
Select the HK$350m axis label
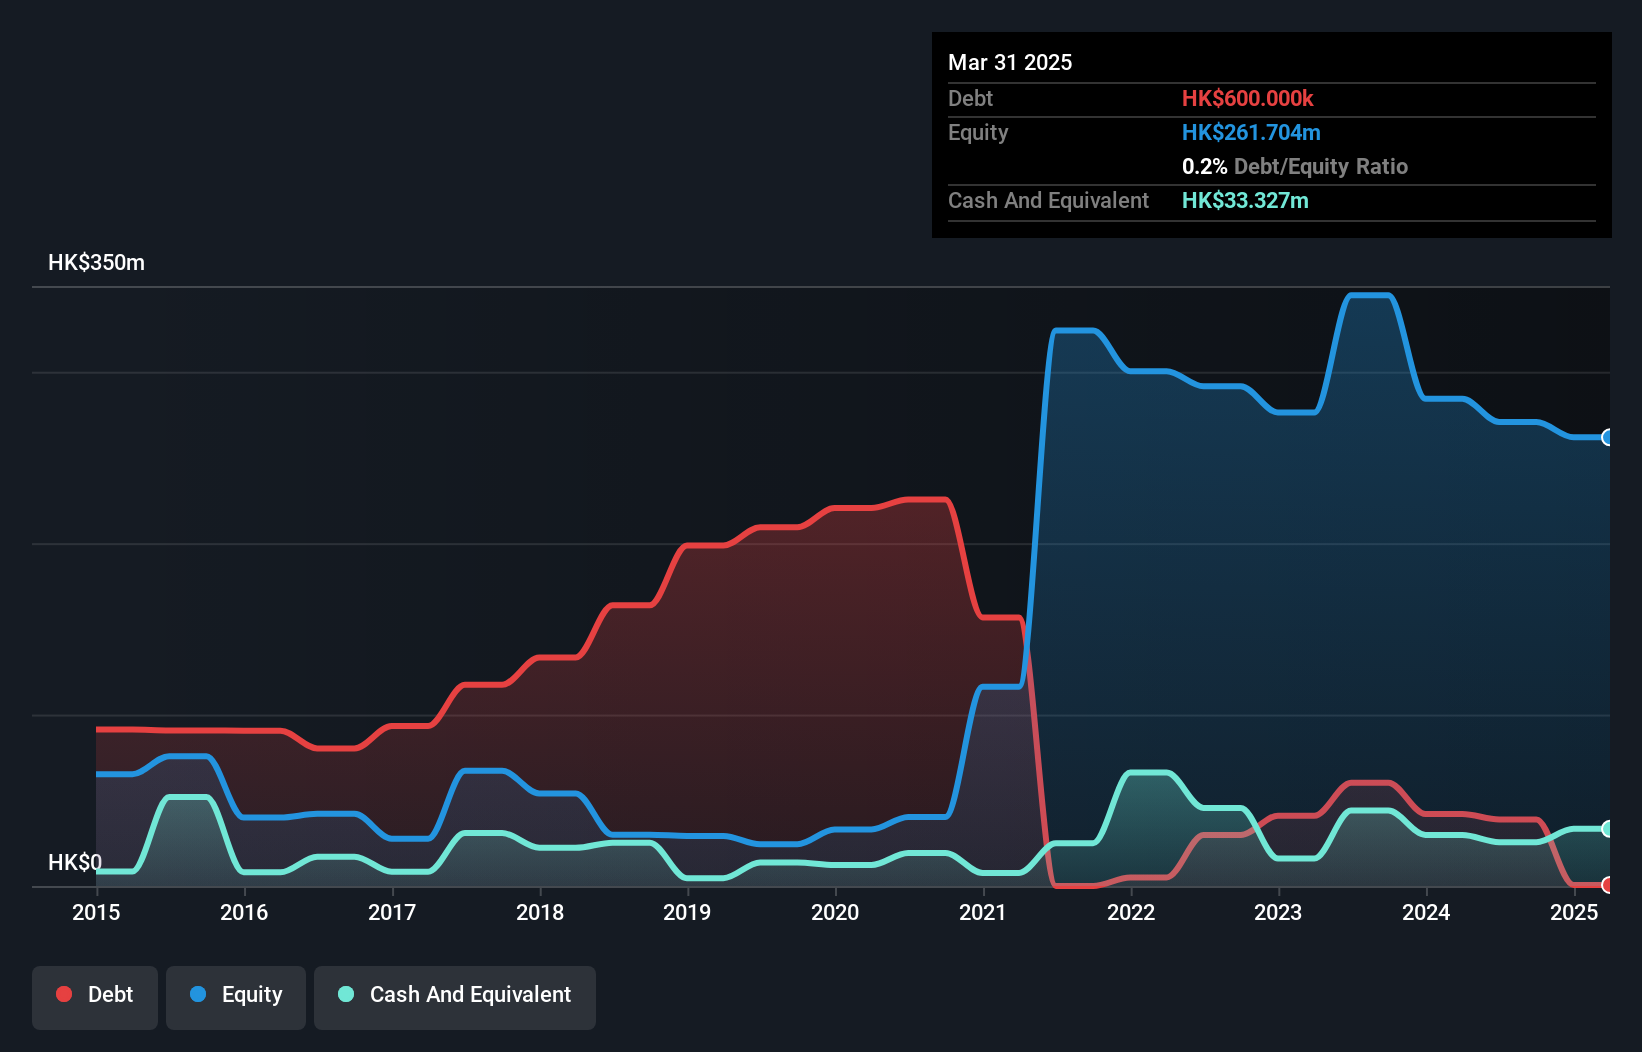[96, 262]
